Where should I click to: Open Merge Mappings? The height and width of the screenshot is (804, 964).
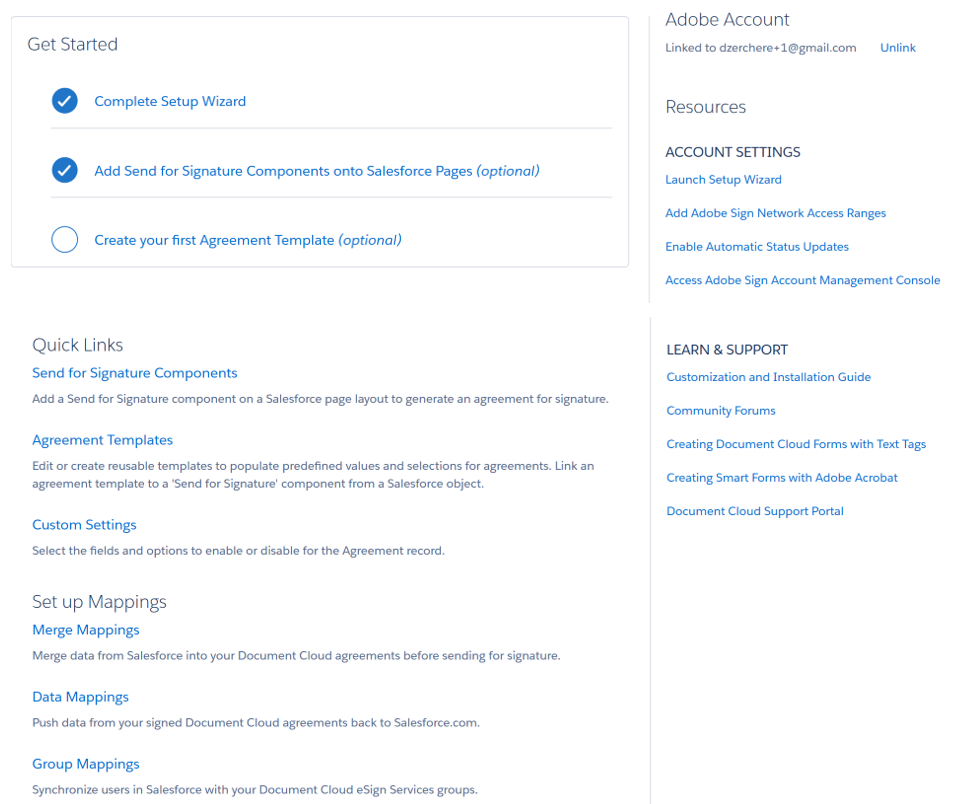[85, 629]
